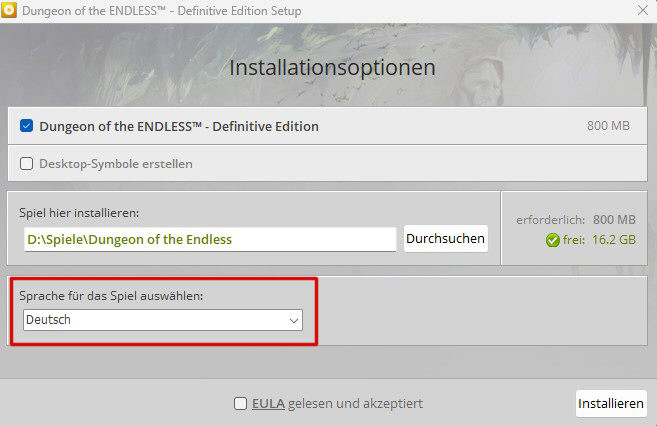Screen dimensions: 657x426
Task: Click the 800 MB component size text
Action: [x=608, y=126]
